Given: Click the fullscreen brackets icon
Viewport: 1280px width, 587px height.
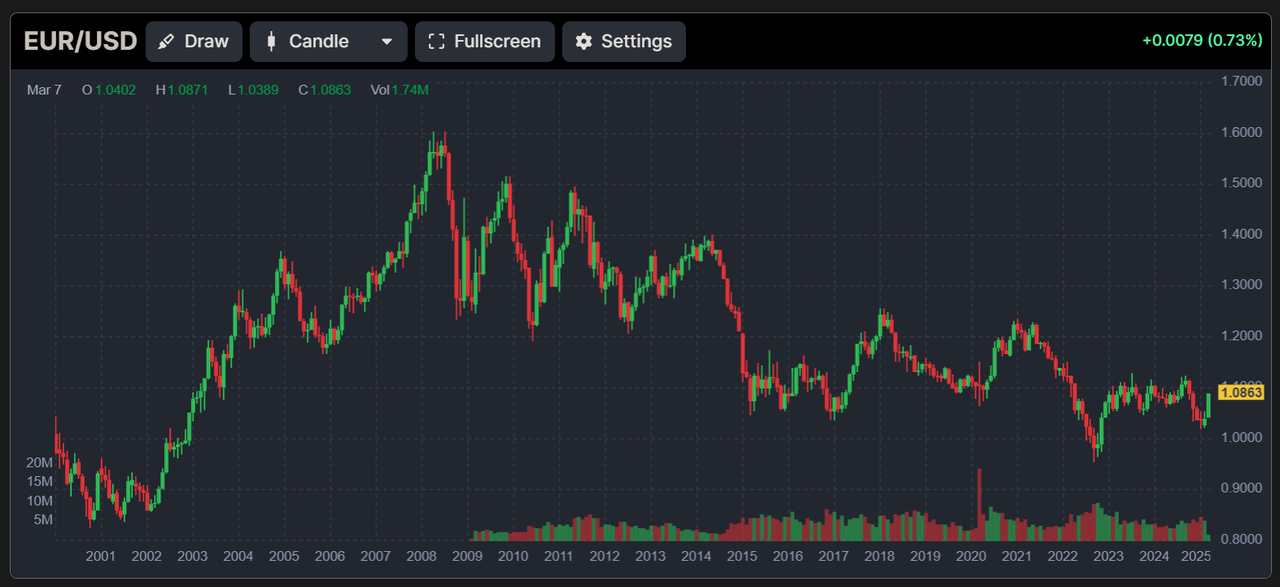Looking at the screenshot, I should coord(435,42).
